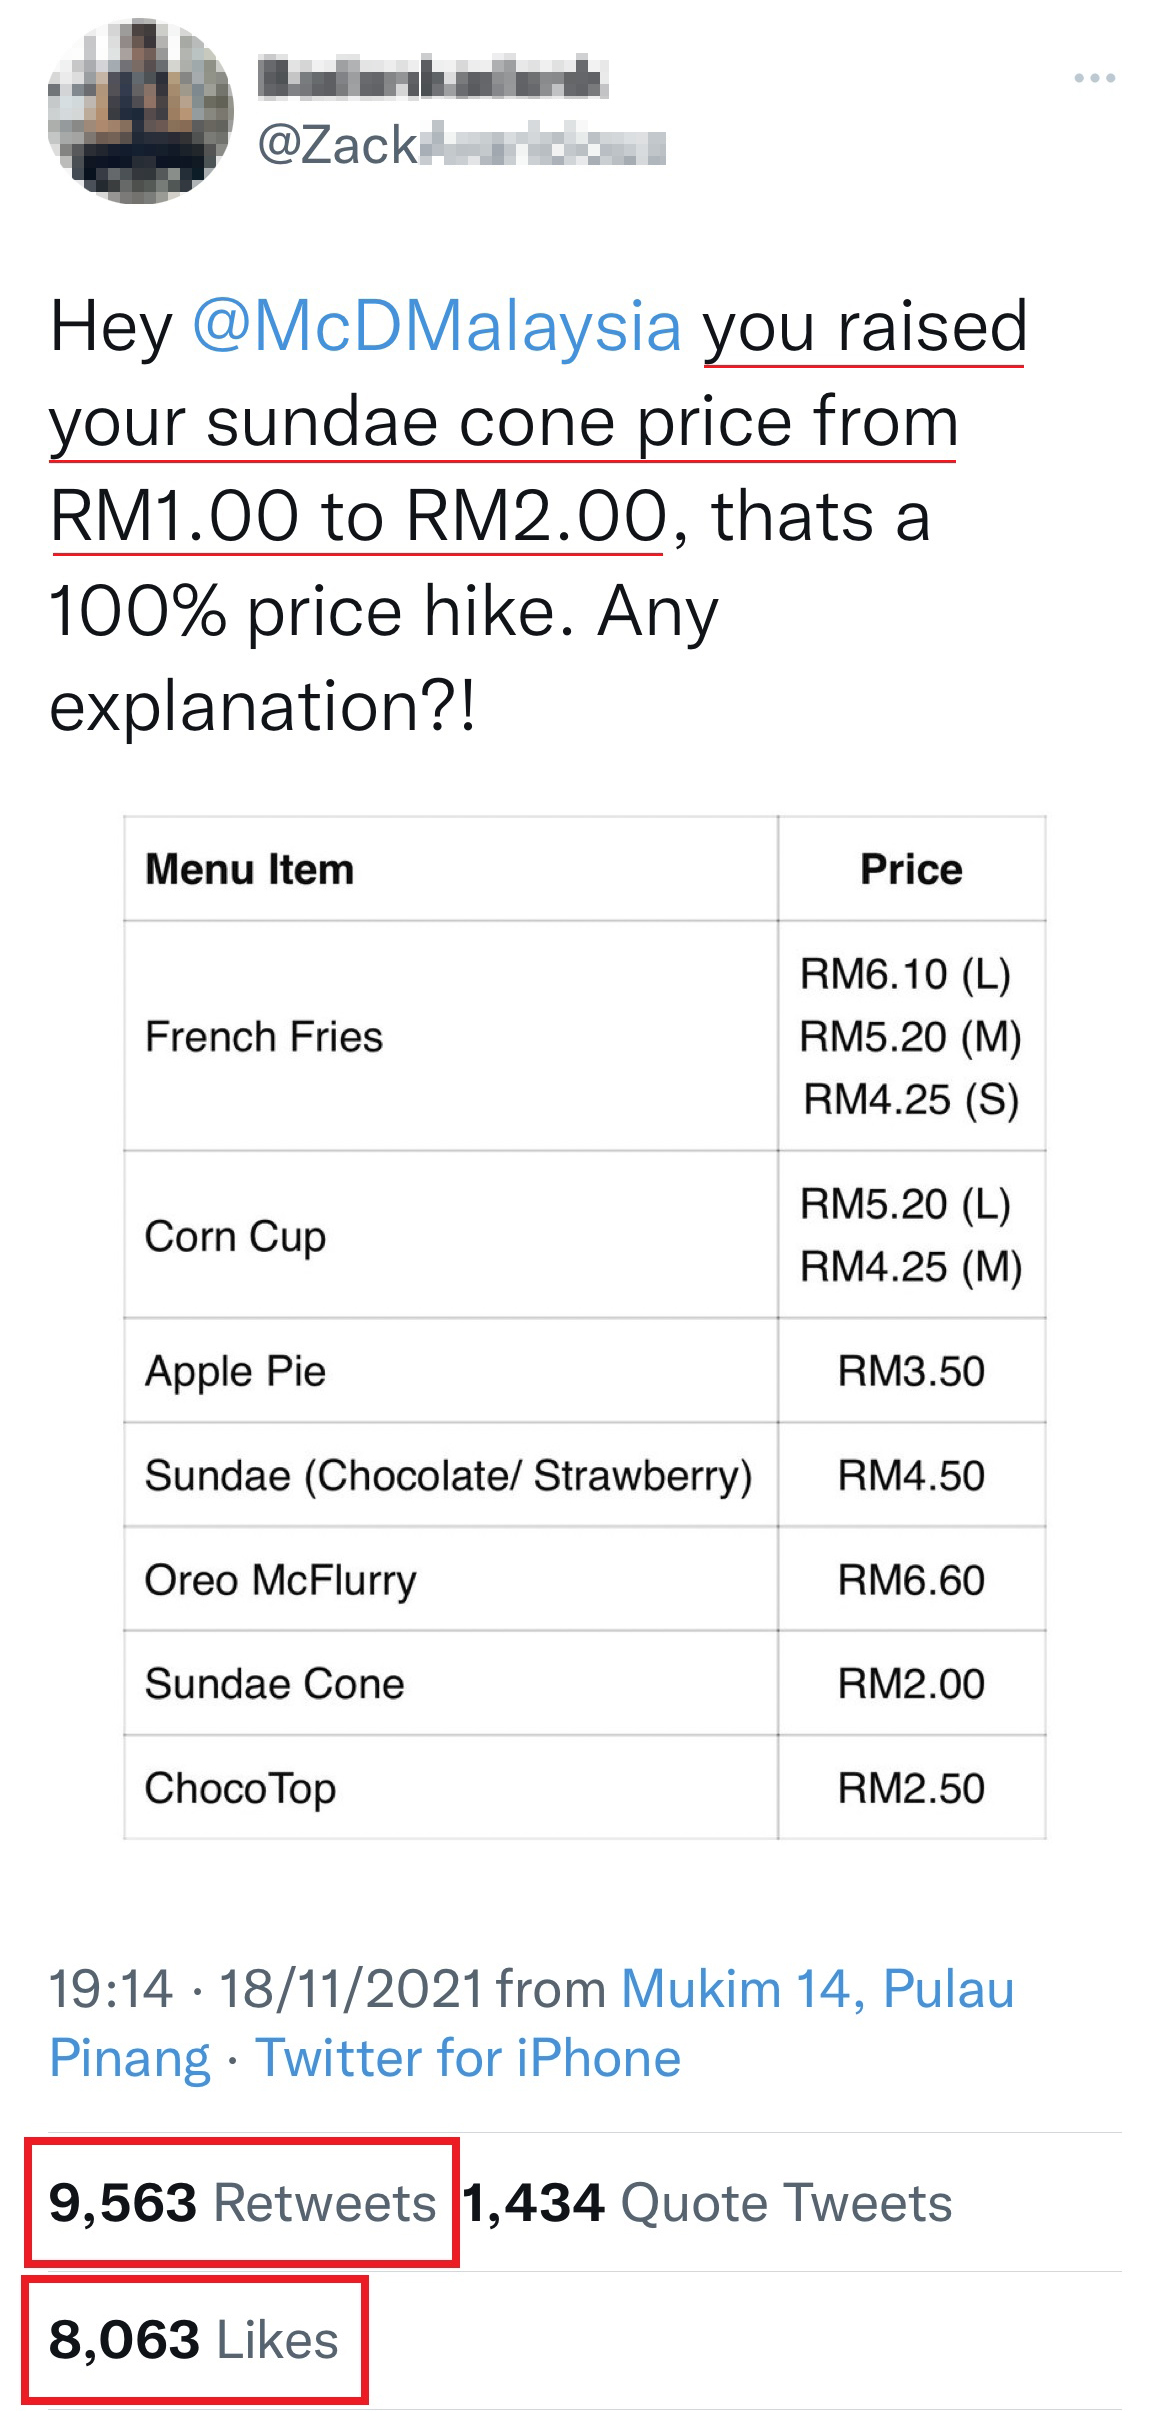This screenshot has width=1170, height=2417.
Task: Show the 8,063 Likes list
Action: point(194,2340)
